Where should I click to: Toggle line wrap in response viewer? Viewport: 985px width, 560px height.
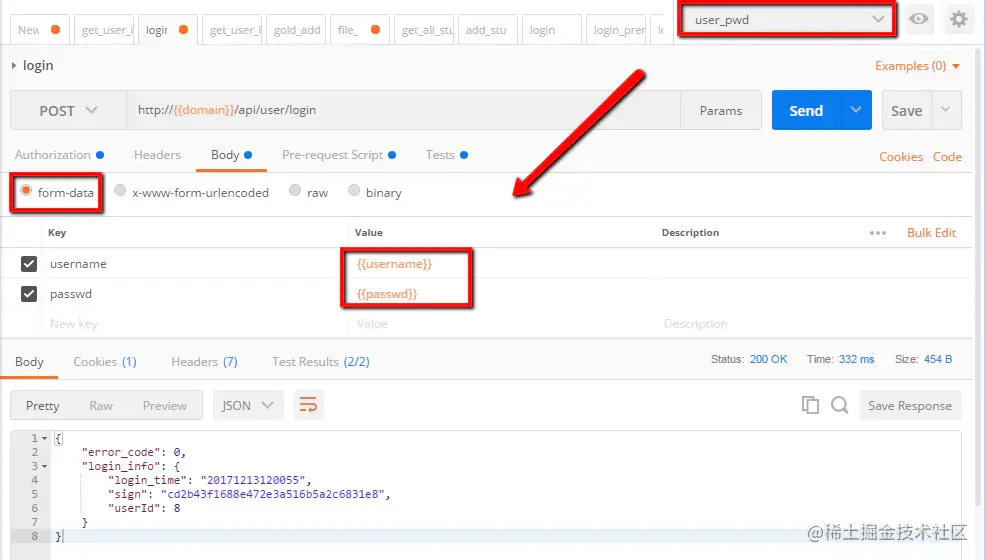pyautogui.click(x=308, y=405)
